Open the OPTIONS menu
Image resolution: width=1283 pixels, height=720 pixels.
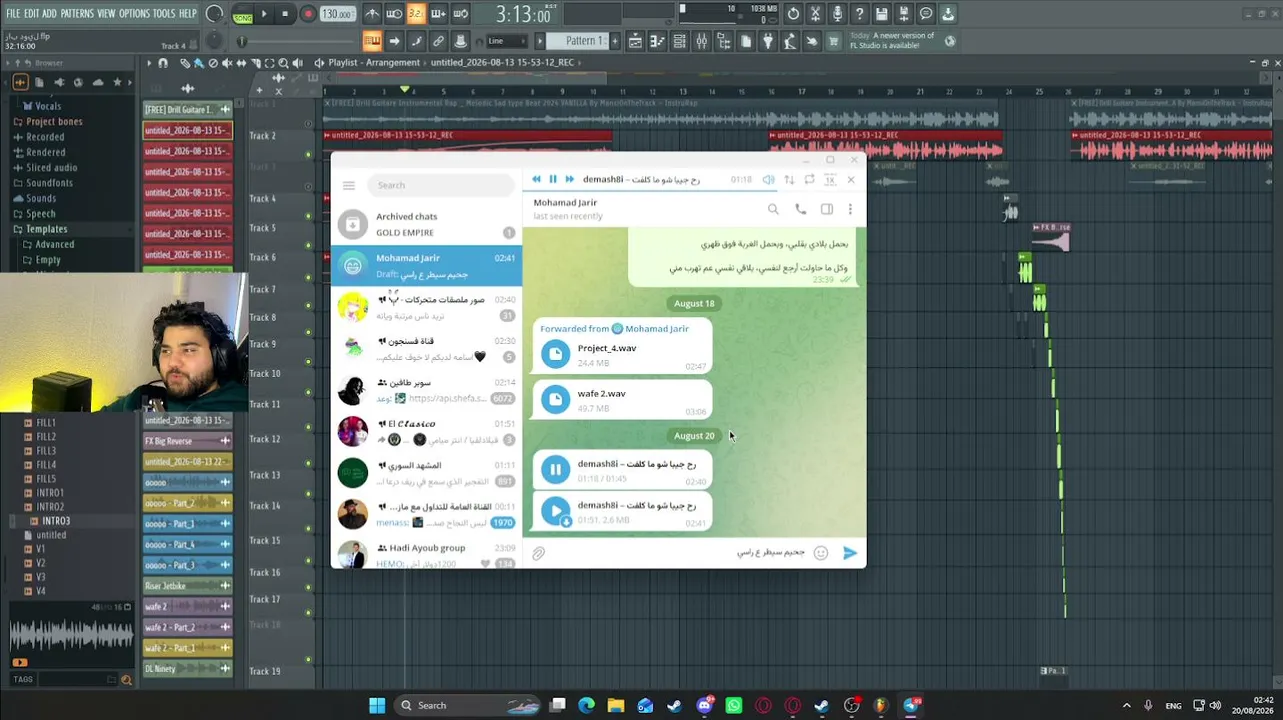tap(134, 13)
